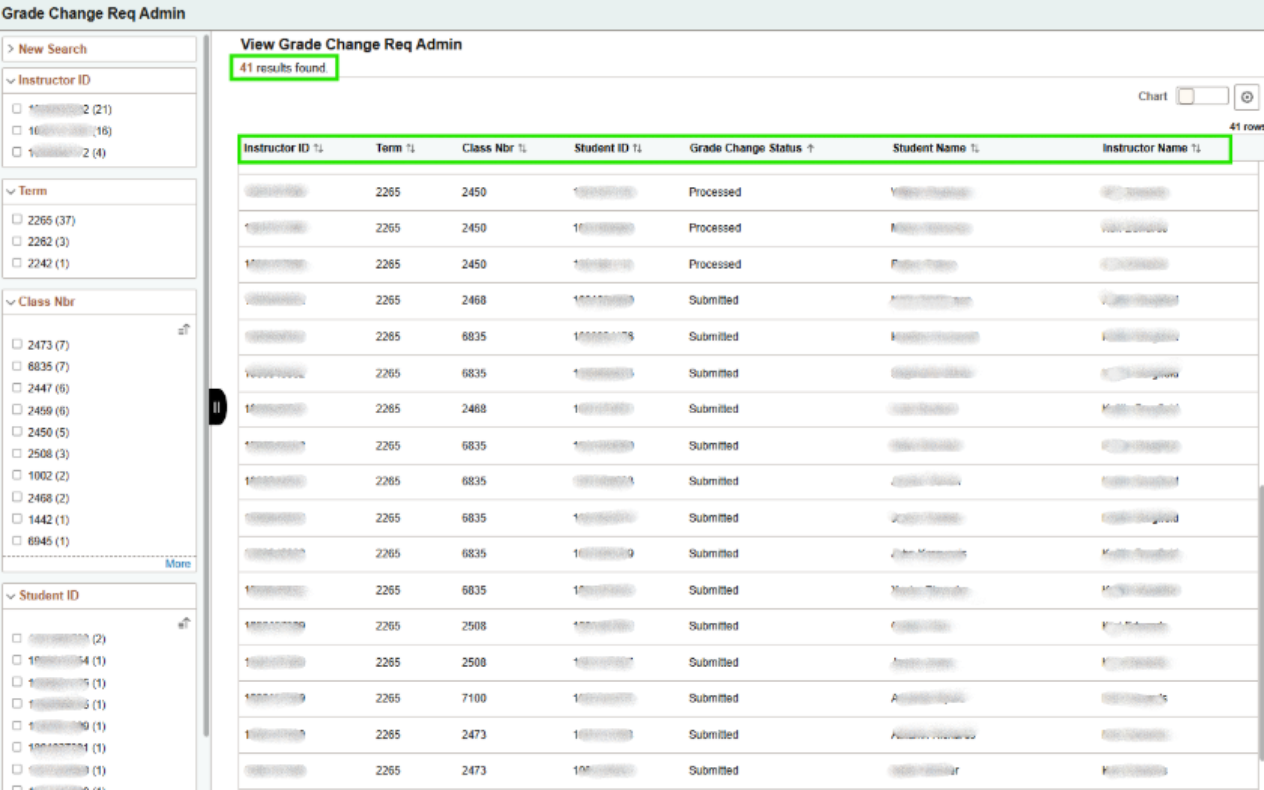Screen dimensions: 1264x790
Task: Select Class Nbr 2473 (7) checkbox
Action: [16, 345]
